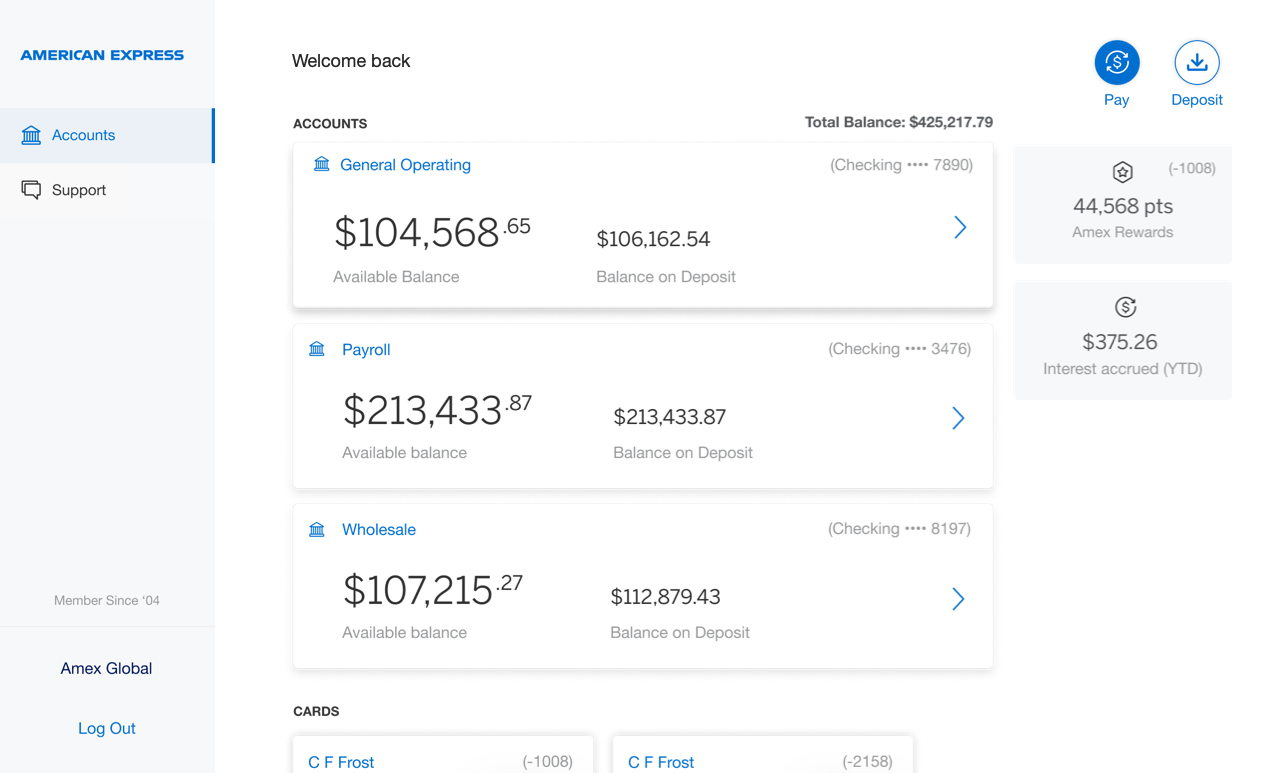Click the Pay circular icon
Image resolution: width=1280 pixels, height=773 pixels.
click(1117, 62)
